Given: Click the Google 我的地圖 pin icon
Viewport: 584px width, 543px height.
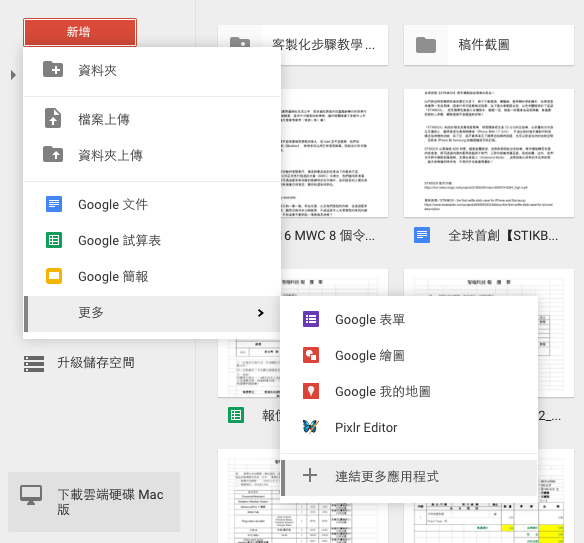Looking at the screenshot, I should tap(311, 391).
